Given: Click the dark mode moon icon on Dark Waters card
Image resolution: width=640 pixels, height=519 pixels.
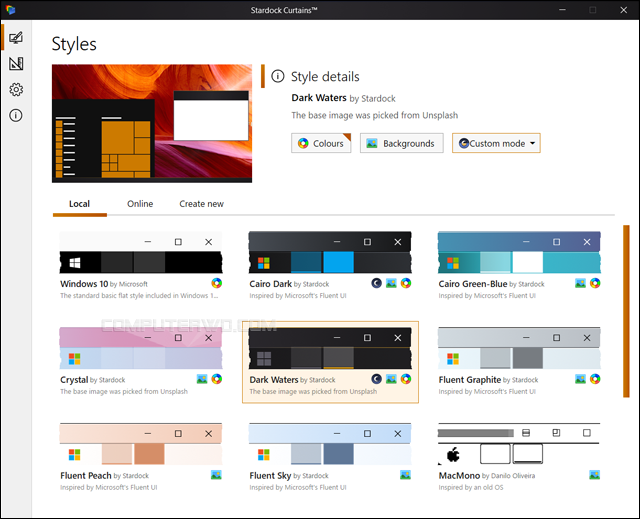Looking at the screenshot, I should 376,379.
